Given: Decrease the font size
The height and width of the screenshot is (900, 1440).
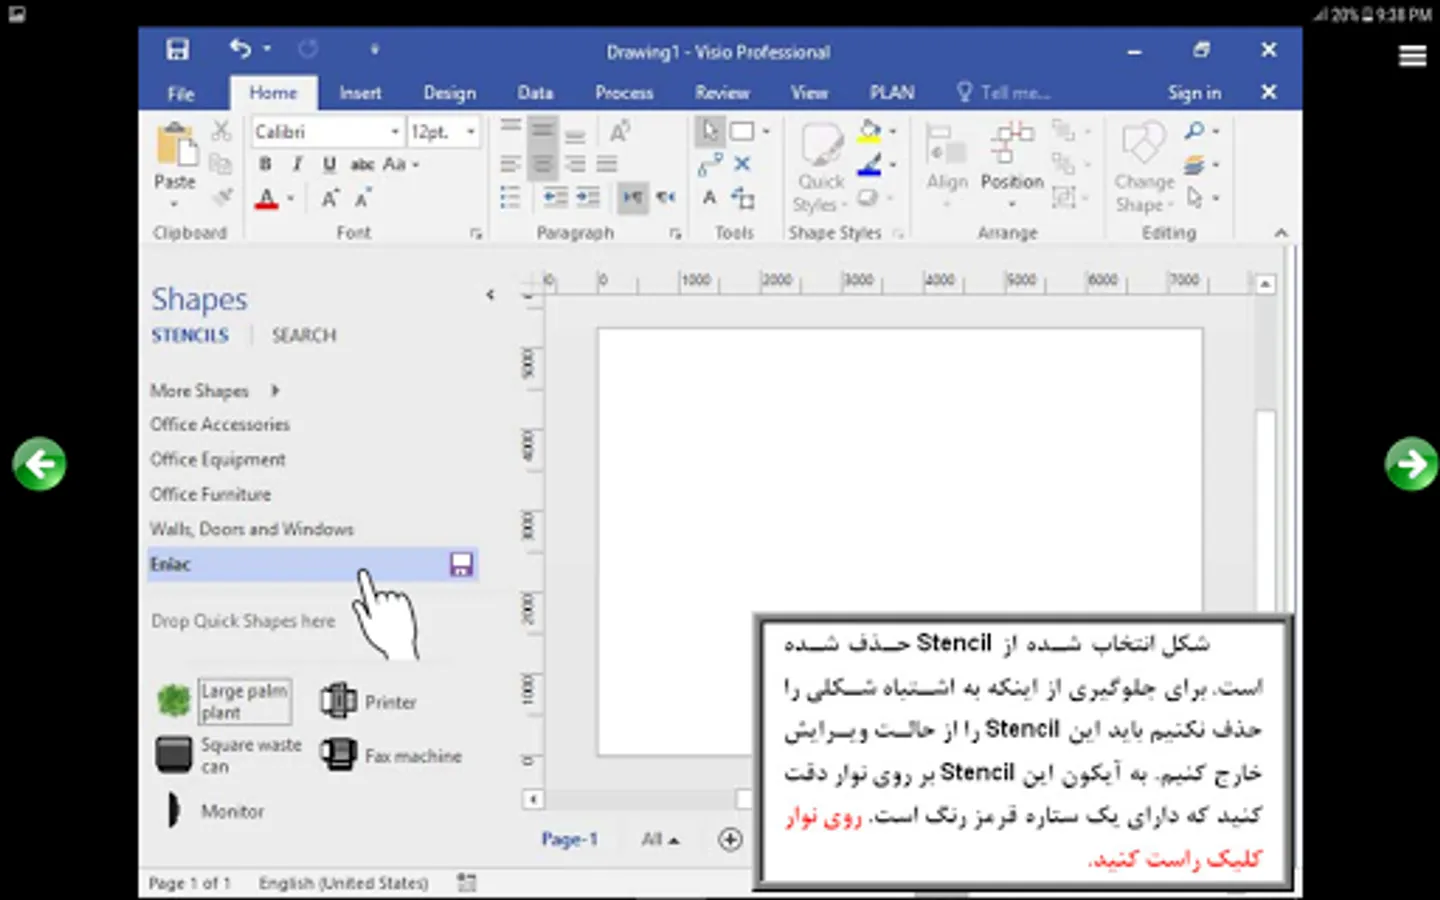Looking at the screenshot, I should click(362, 198).
